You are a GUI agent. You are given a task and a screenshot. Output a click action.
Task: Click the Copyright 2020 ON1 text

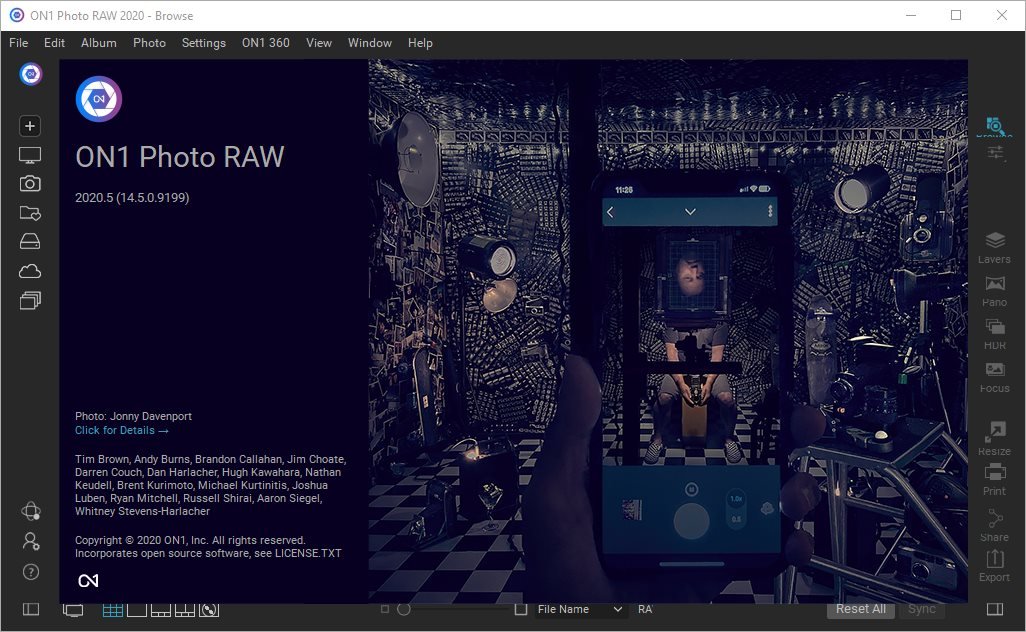click(x=190, y=540)
